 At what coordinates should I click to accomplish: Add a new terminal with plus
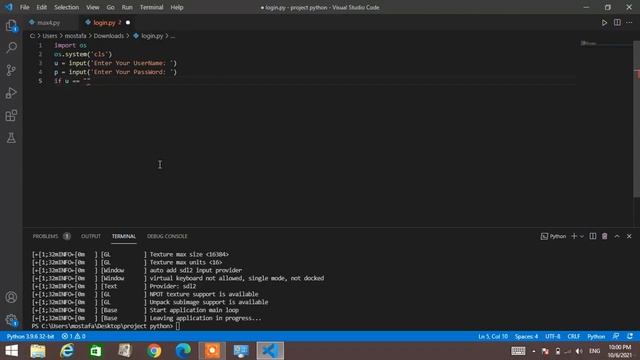point(574,236)
